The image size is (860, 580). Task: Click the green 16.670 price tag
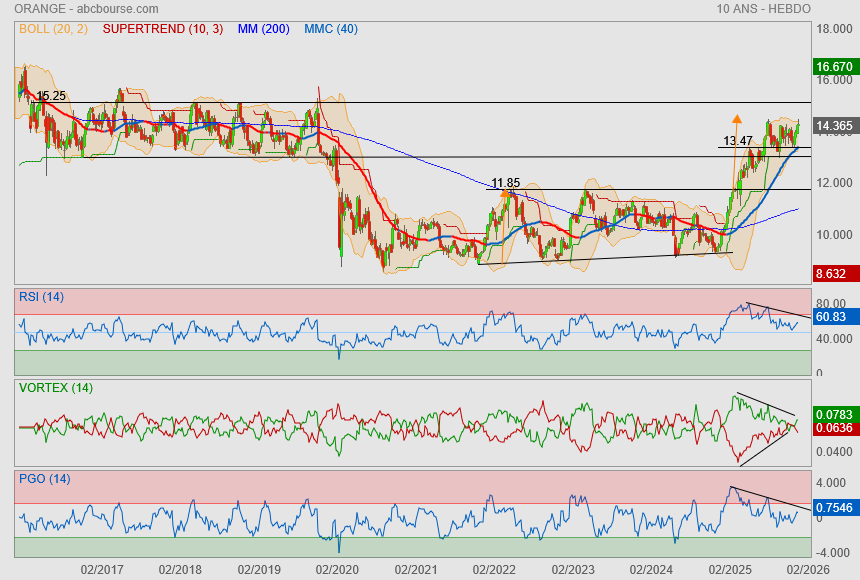pyautogui.click(x=833, y=67)
